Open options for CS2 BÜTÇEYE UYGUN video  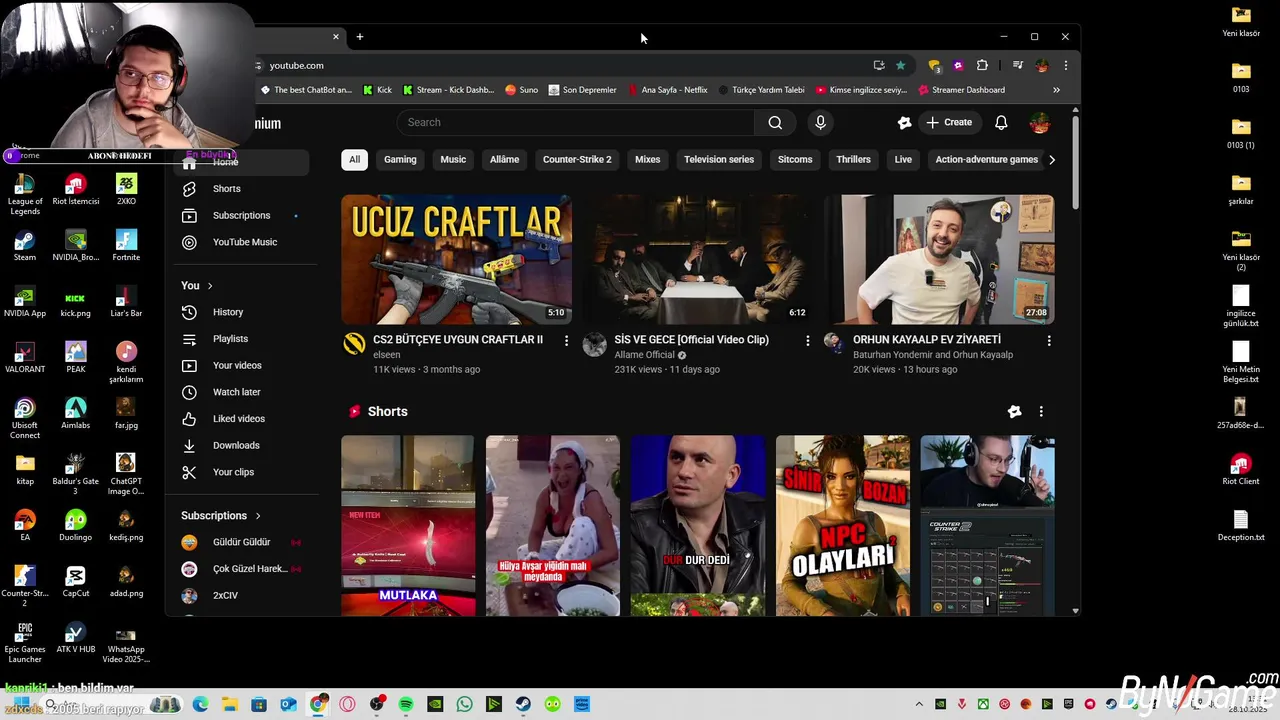pyautogui.click(x=566, y=341)
